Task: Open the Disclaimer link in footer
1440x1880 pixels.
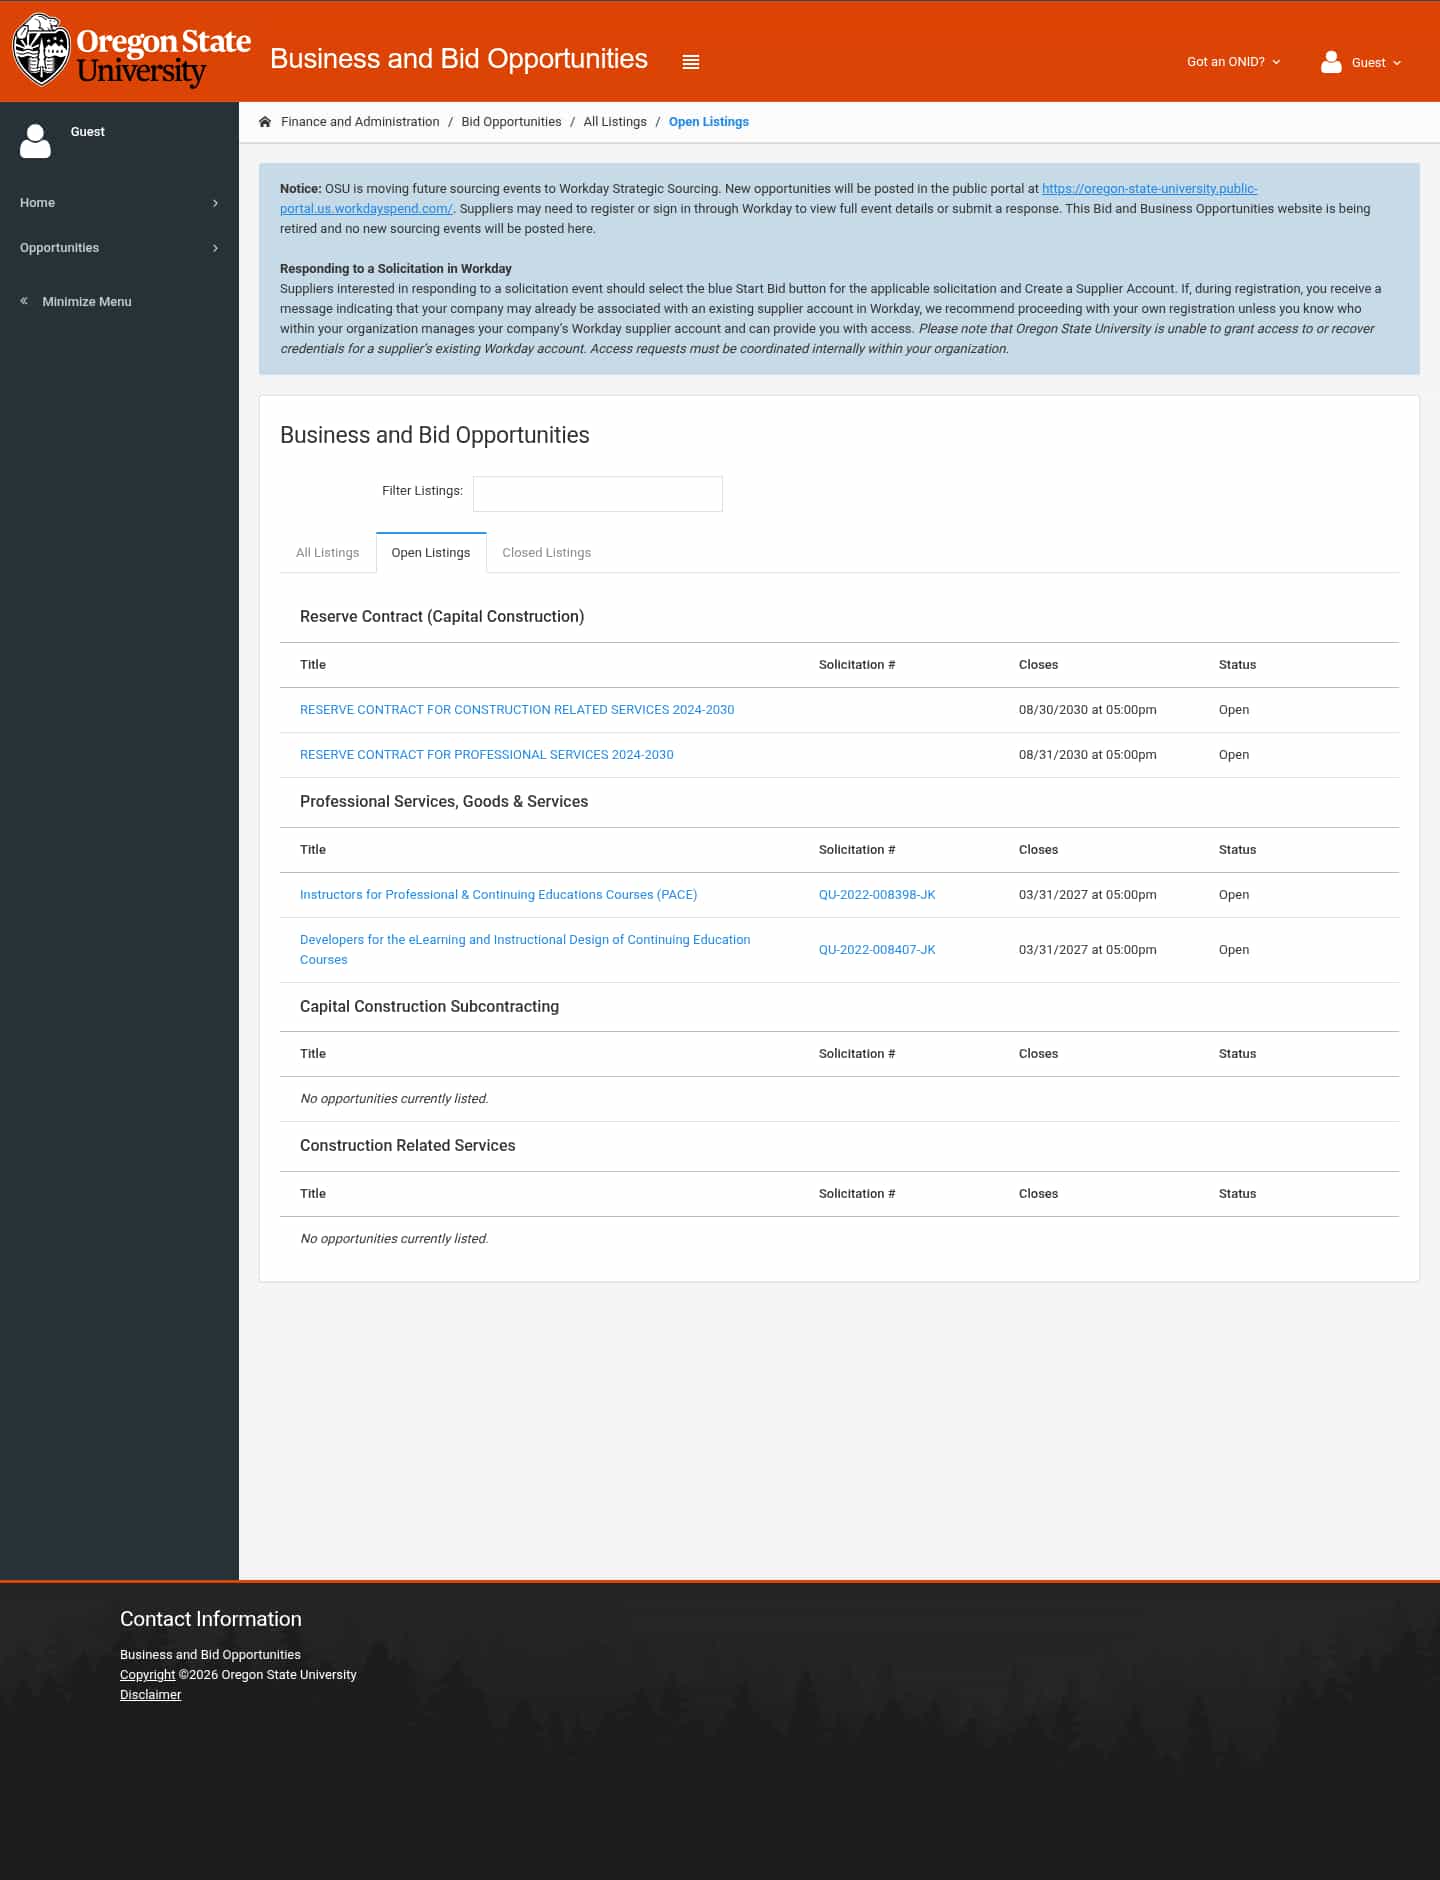Action: pyautogui.click(x=151, y=1695)
